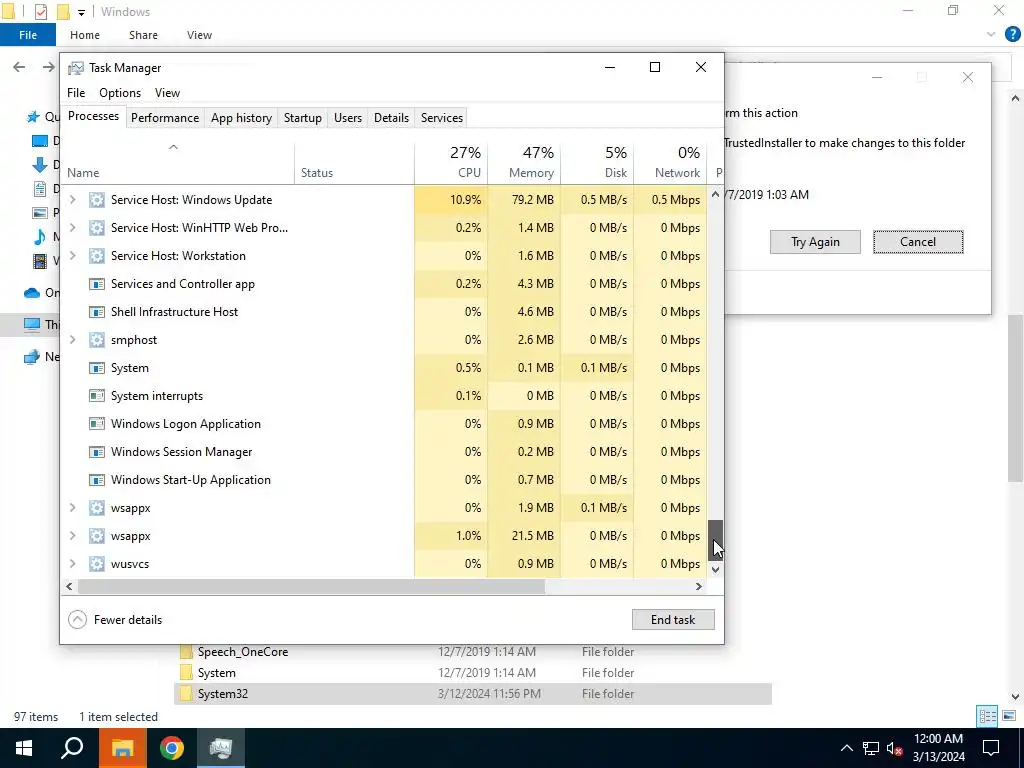1024x768 pixels.
Task: Click the Service Host: Windows Update gear icon
Action: (x=97, y=200)
